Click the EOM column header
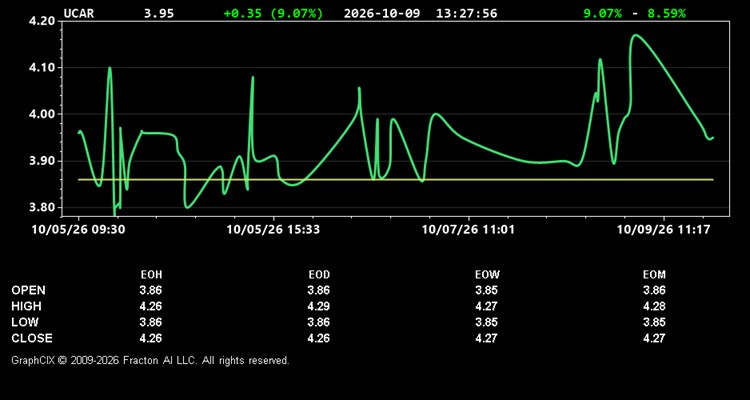The image size is (750, 400). 654,275
